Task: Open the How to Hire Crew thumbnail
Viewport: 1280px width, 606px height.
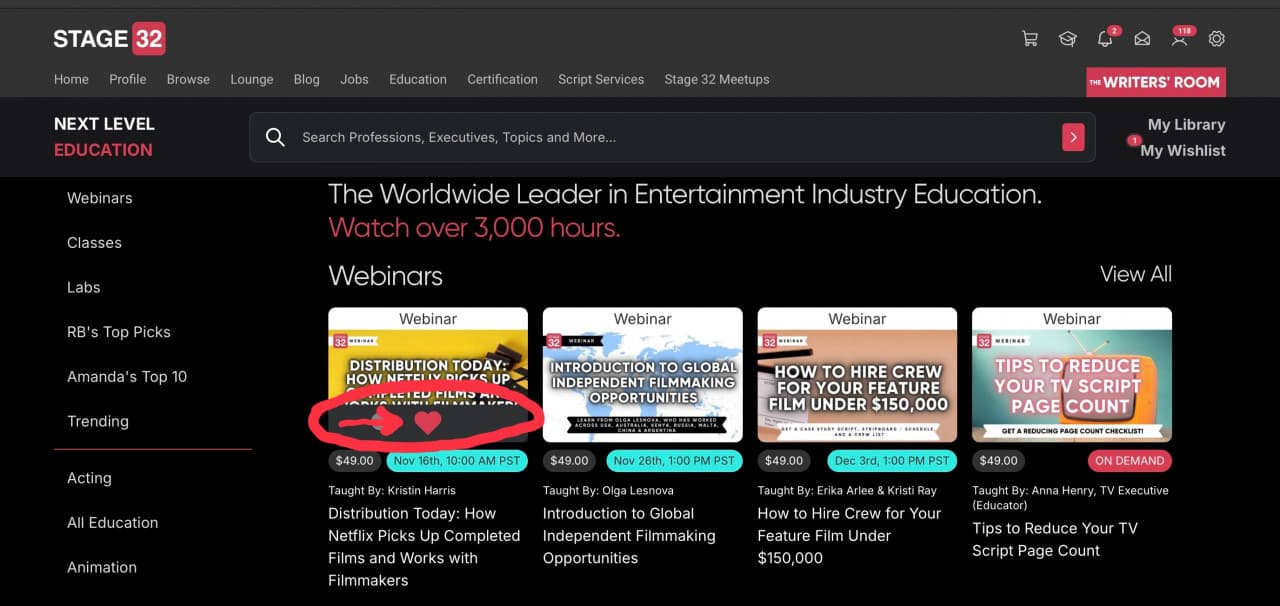Action: tap(857, 375)
